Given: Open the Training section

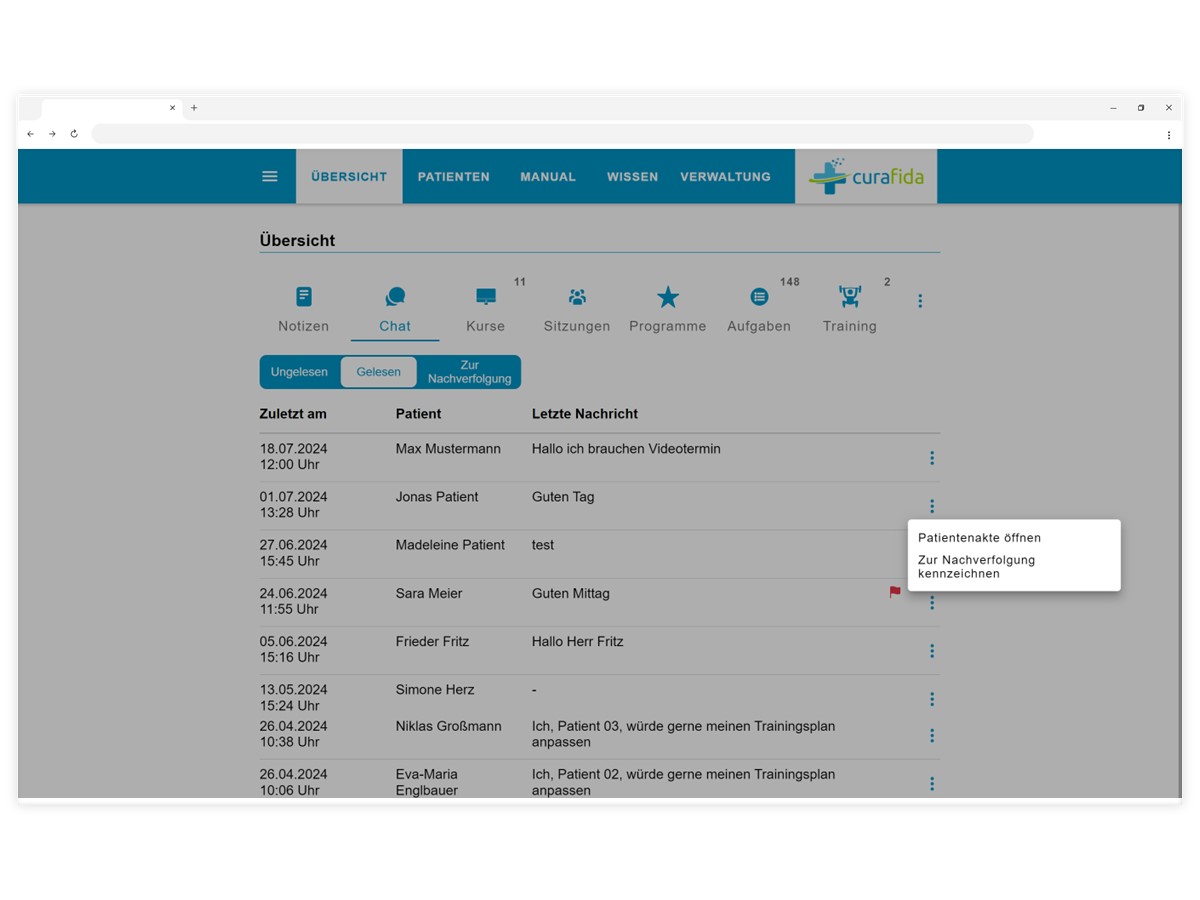Looking at the screenshot, I should pyautogui.click(x=850, y=309).
